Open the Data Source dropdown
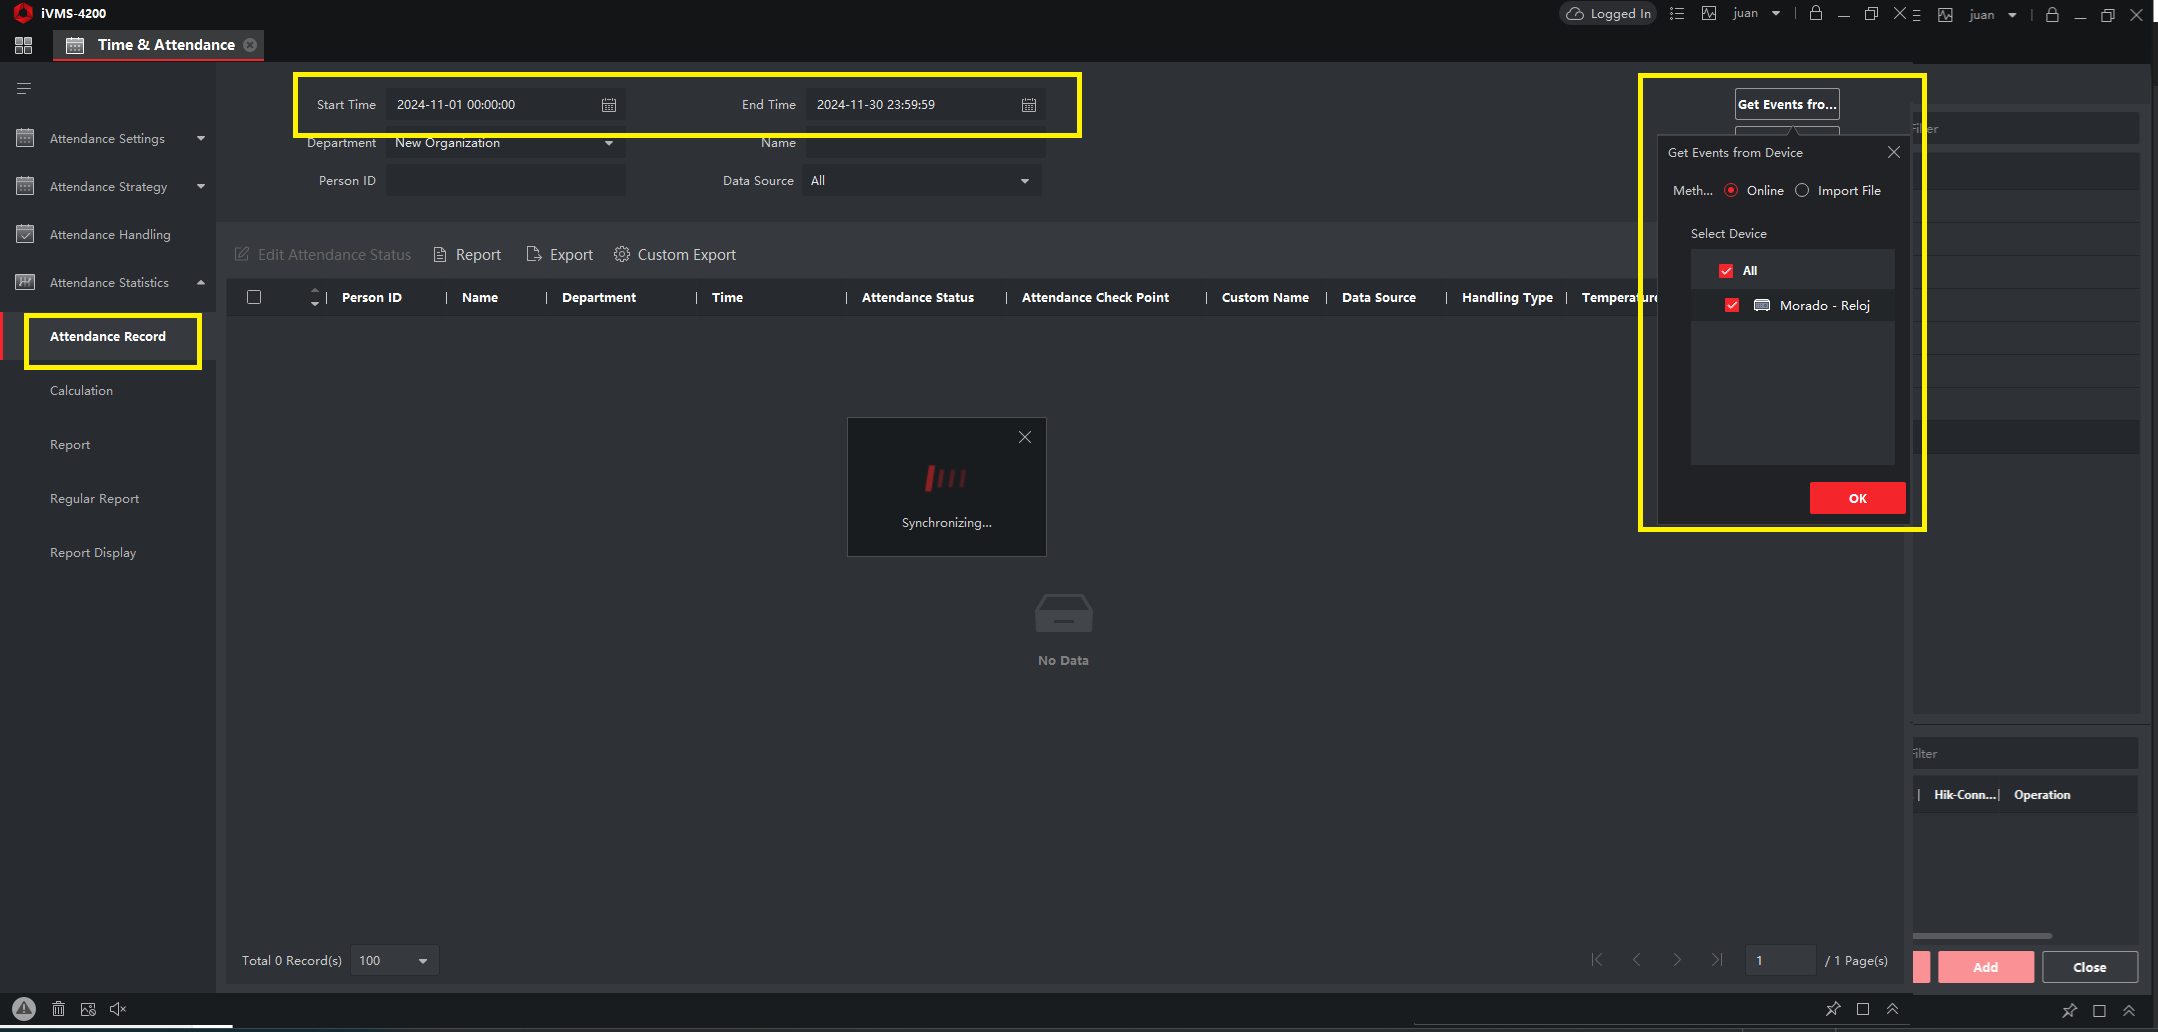 coord(1024,181)
